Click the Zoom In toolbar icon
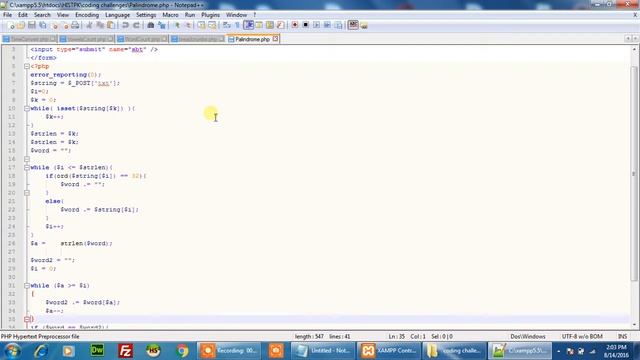This screenshot has width=640, height=360. 177,25
